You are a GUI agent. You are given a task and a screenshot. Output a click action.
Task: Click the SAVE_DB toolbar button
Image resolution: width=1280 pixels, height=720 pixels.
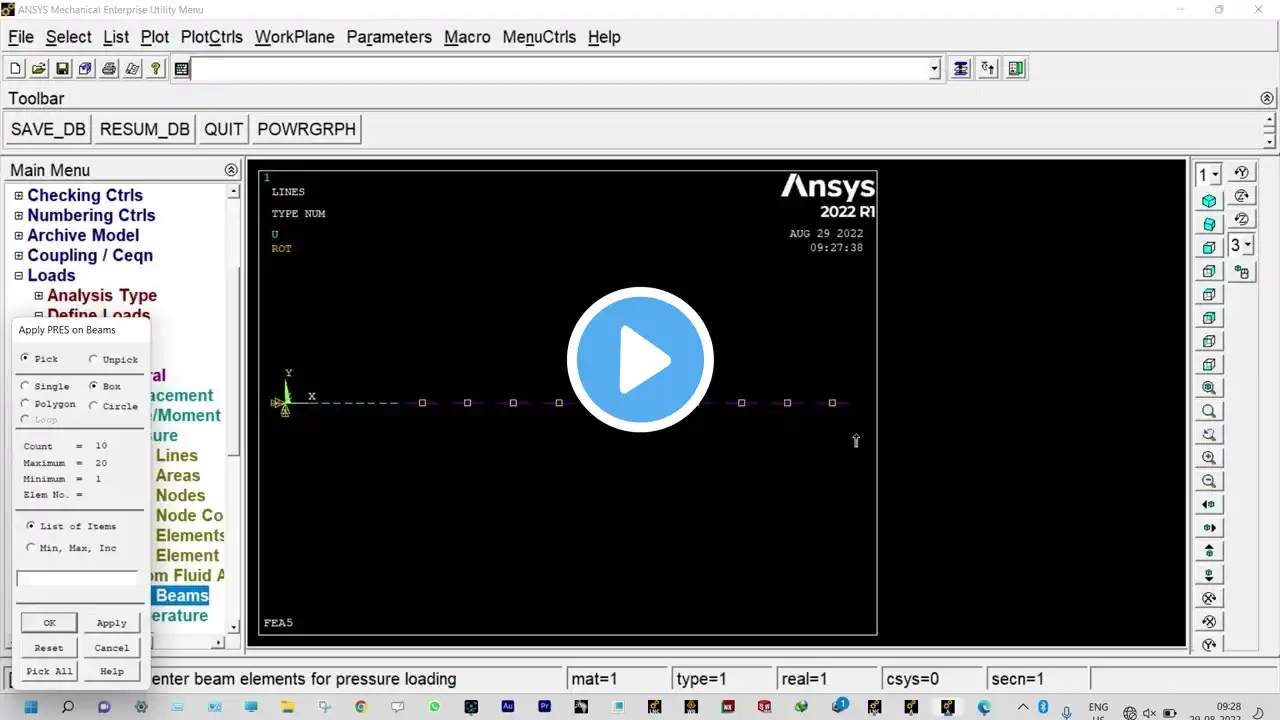click(x=48, y=130)
